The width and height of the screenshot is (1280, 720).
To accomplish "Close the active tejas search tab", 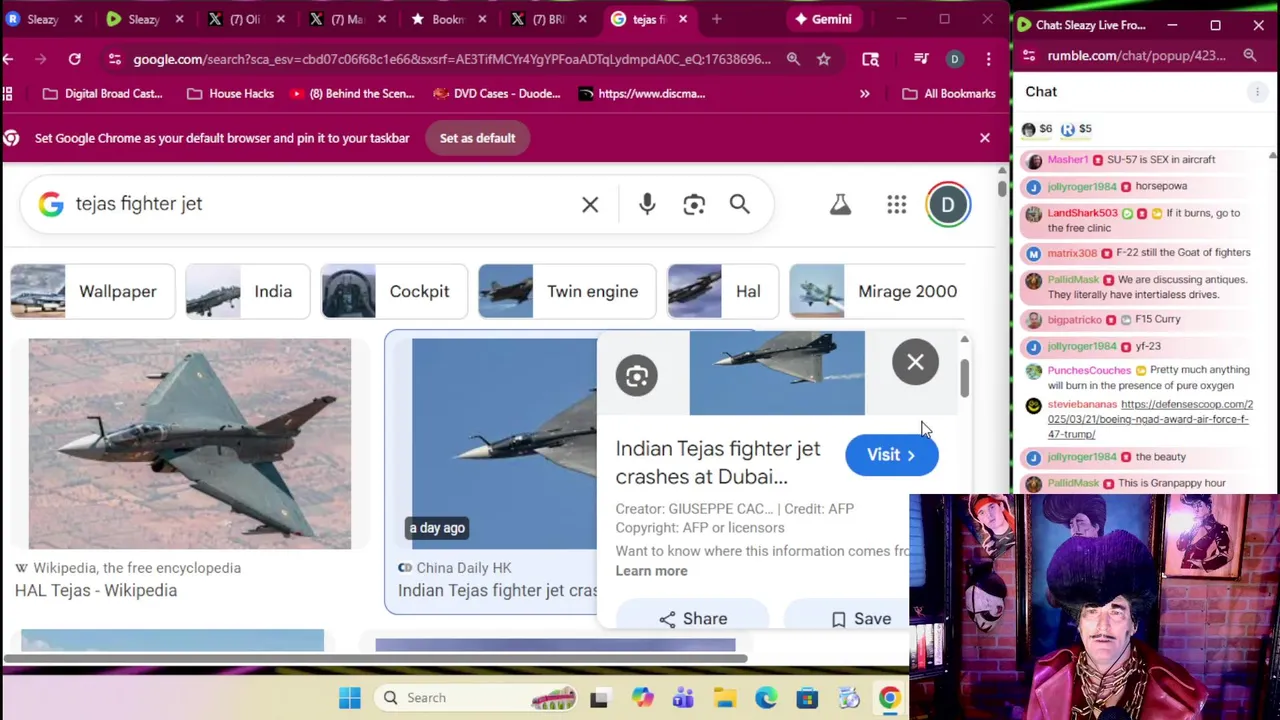I will 682,19.
